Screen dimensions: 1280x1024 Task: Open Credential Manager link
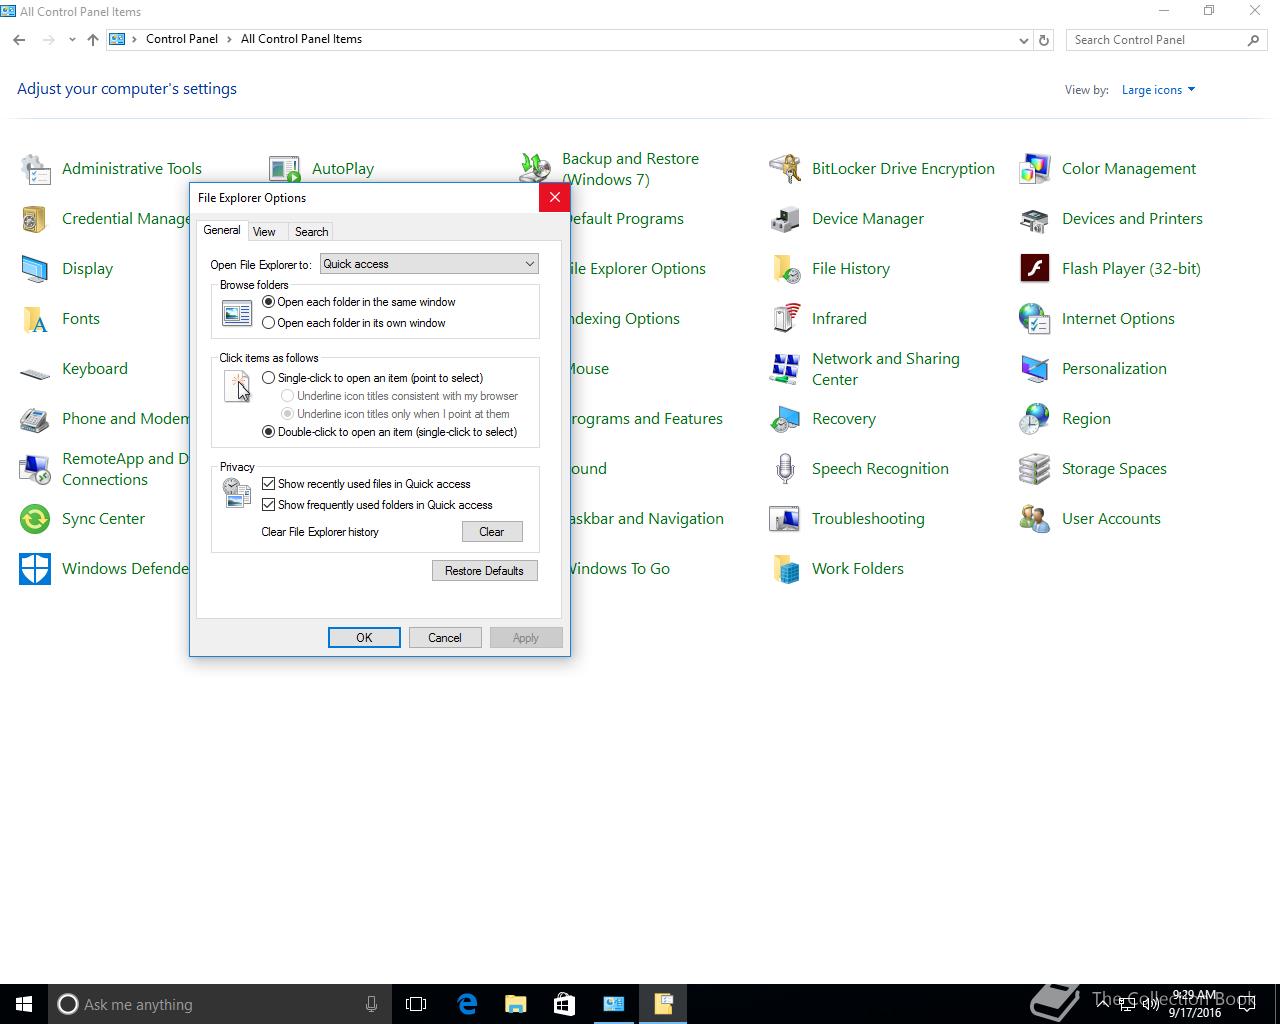(126, 219)
